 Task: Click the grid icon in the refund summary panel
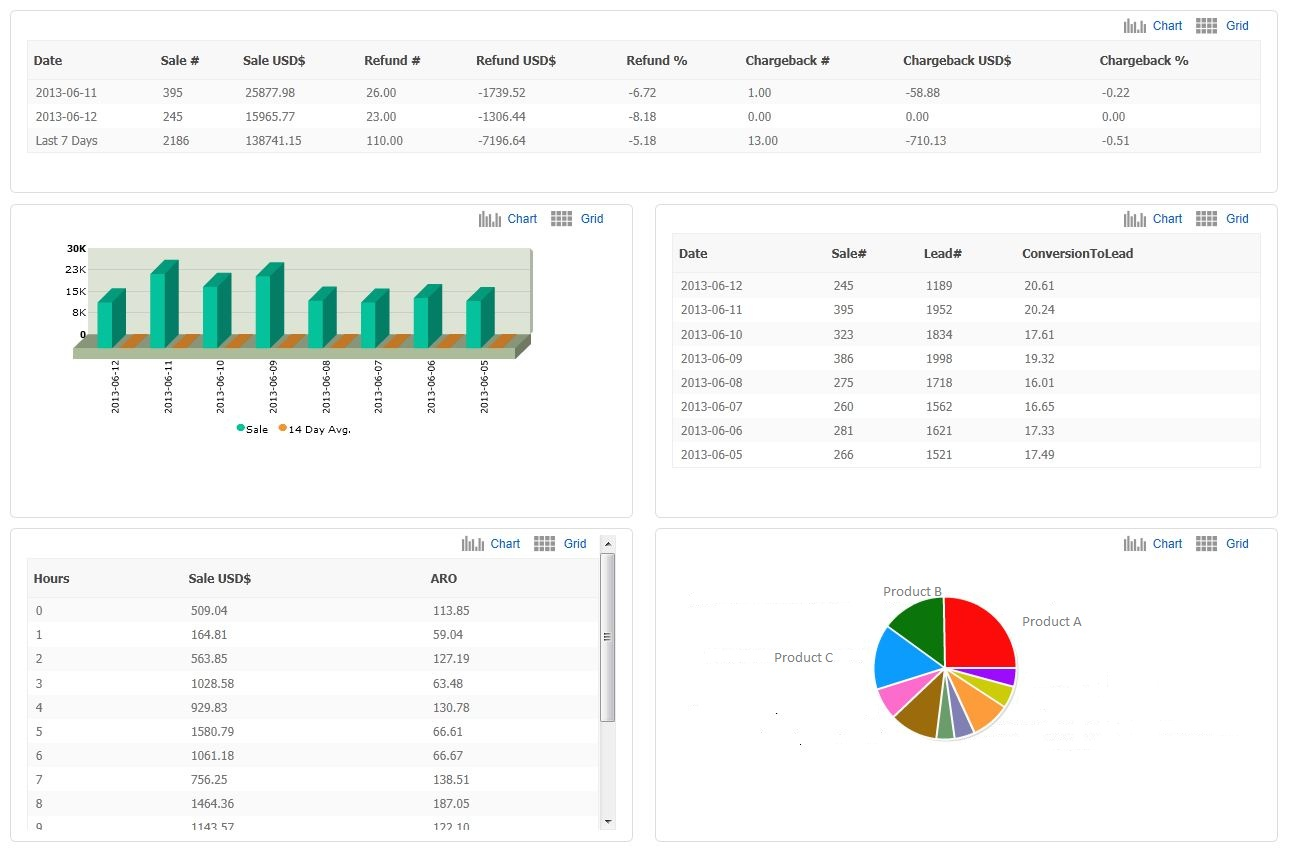click(1207, 26)
